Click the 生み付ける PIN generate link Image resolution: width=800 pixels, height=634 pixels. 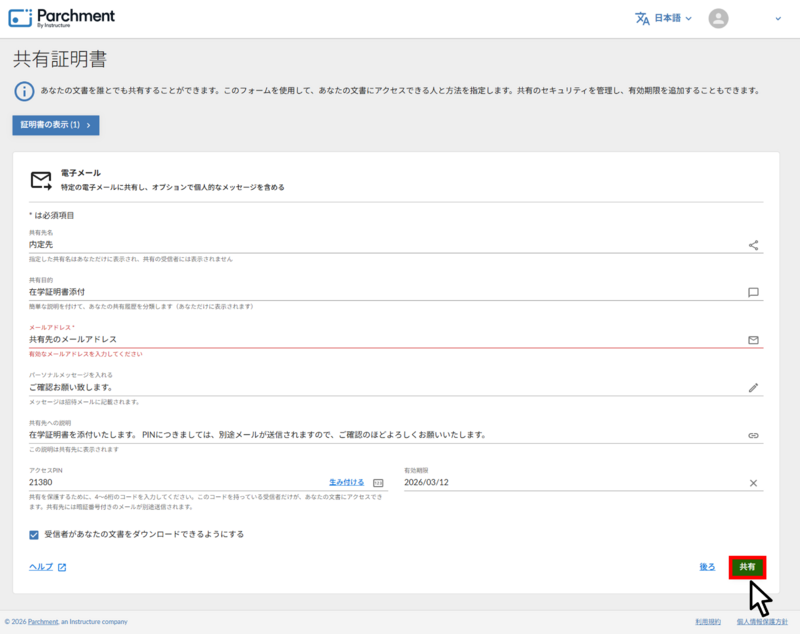click(346, 482)
